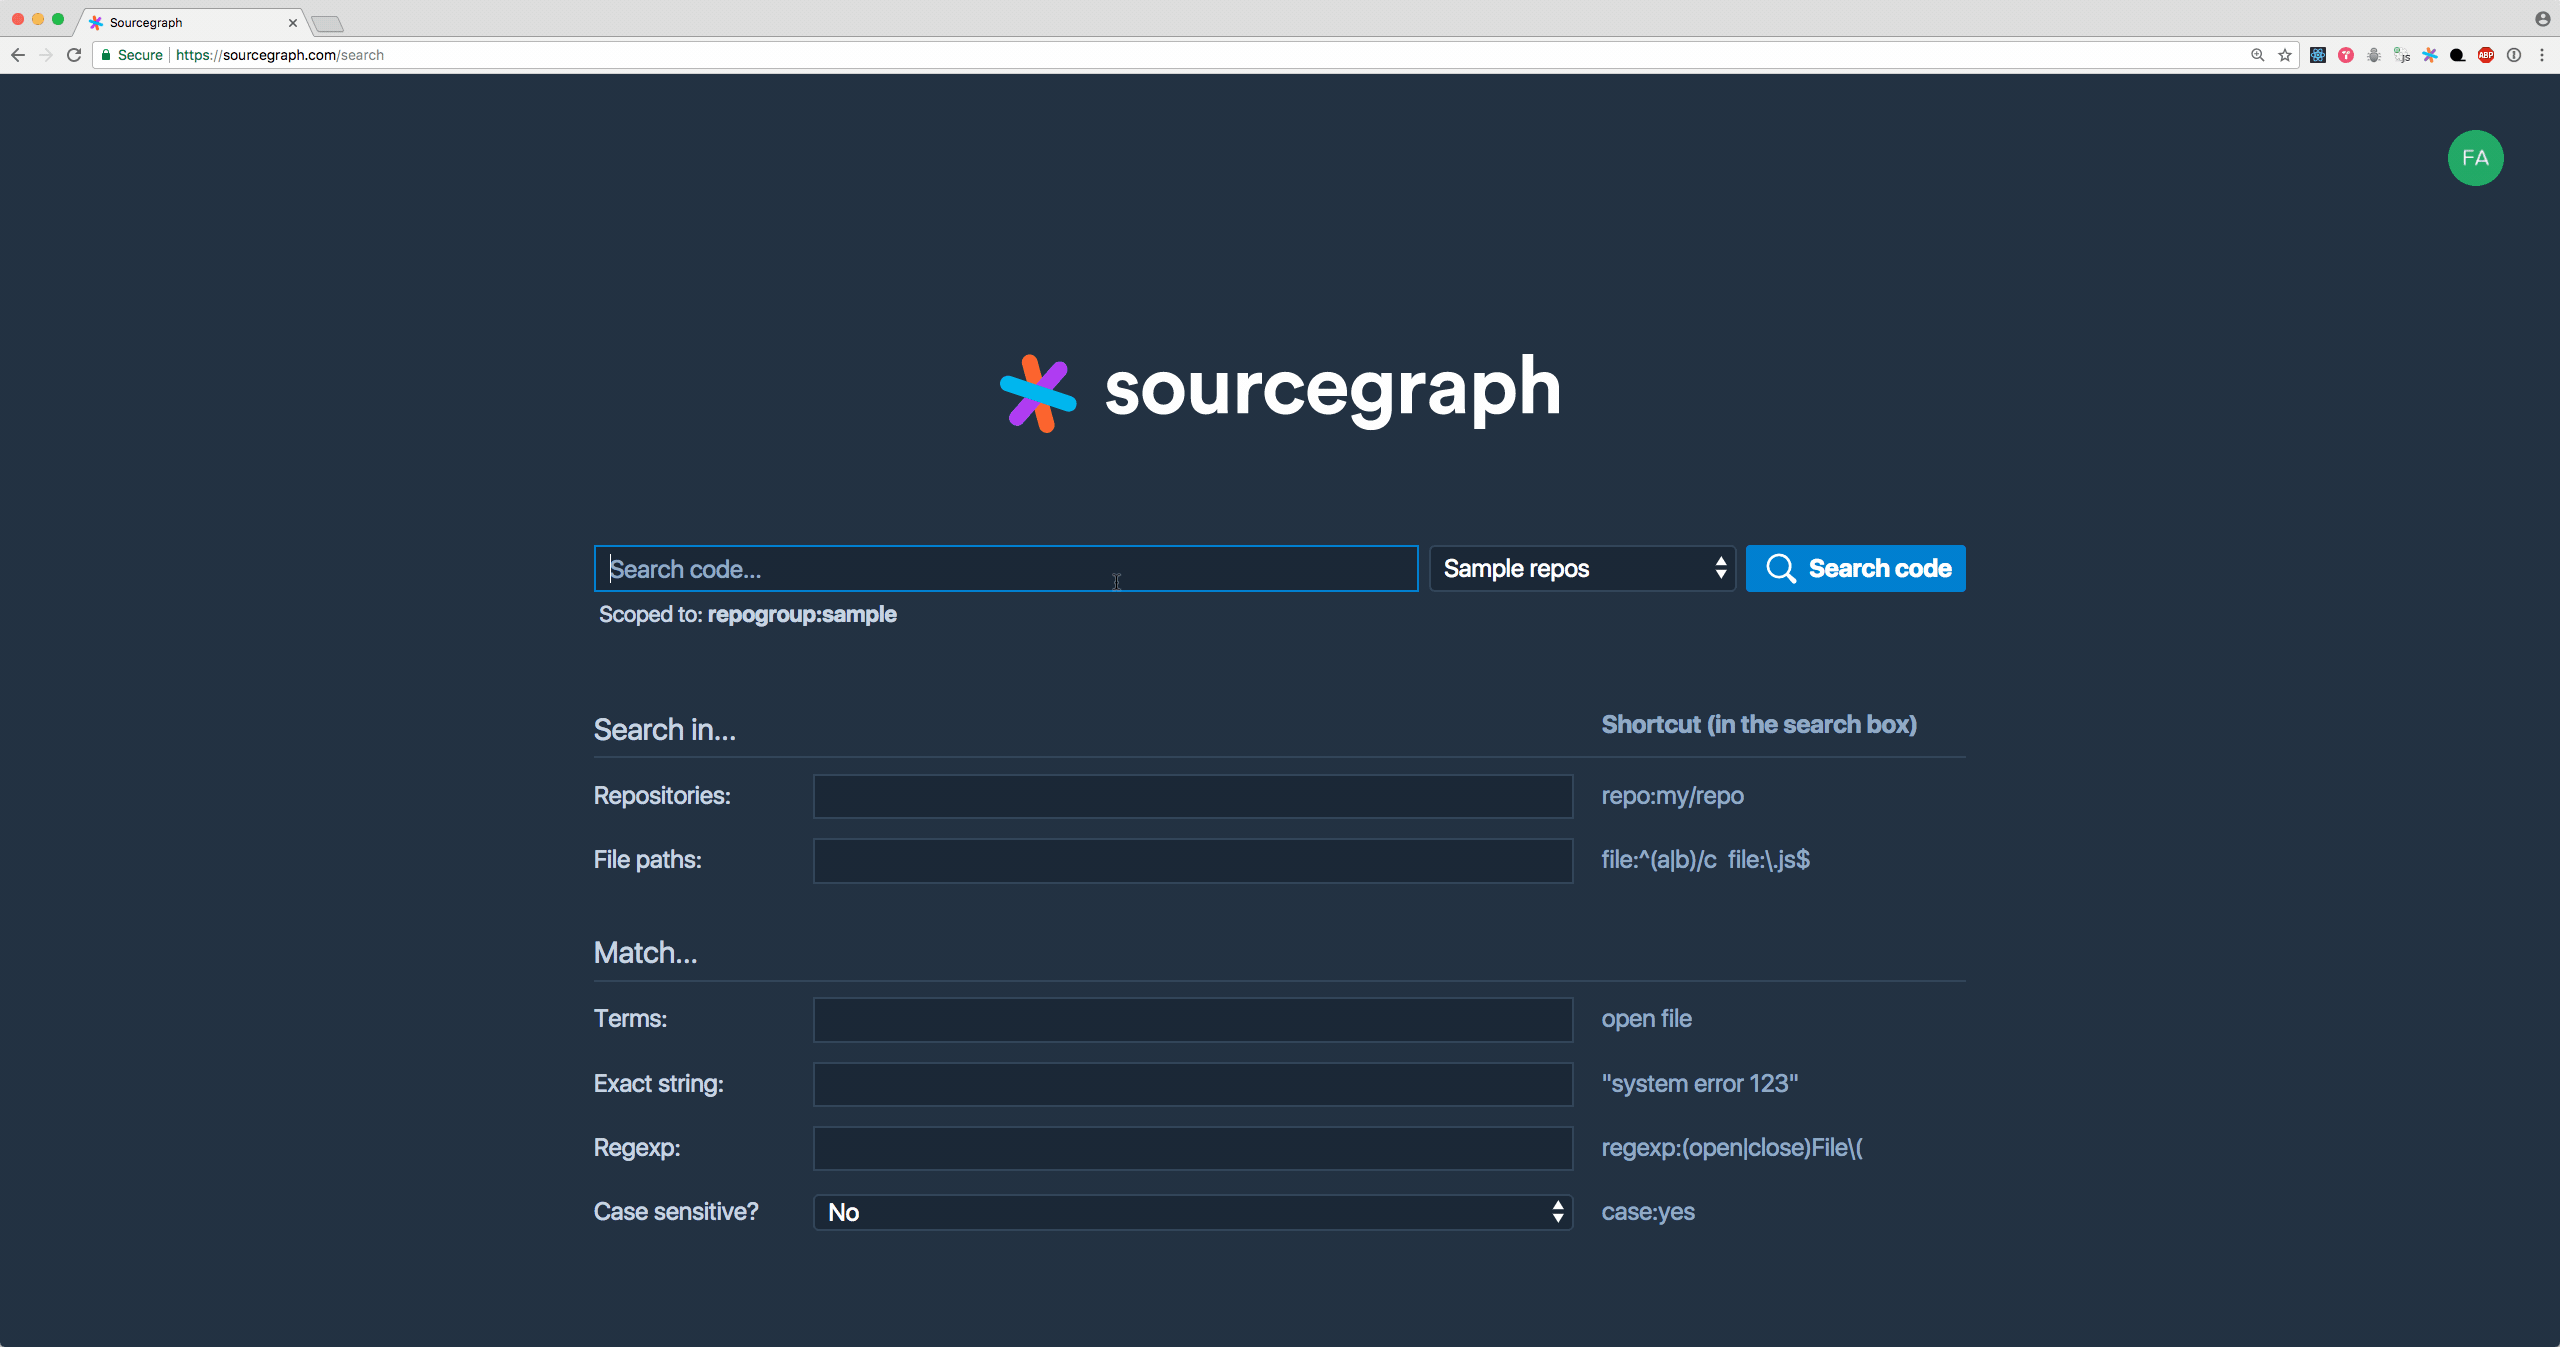This screenshot has height=1347, width=2560.
Task: Open the Adblock Plus extension
Action: (x=2485, y=55)
